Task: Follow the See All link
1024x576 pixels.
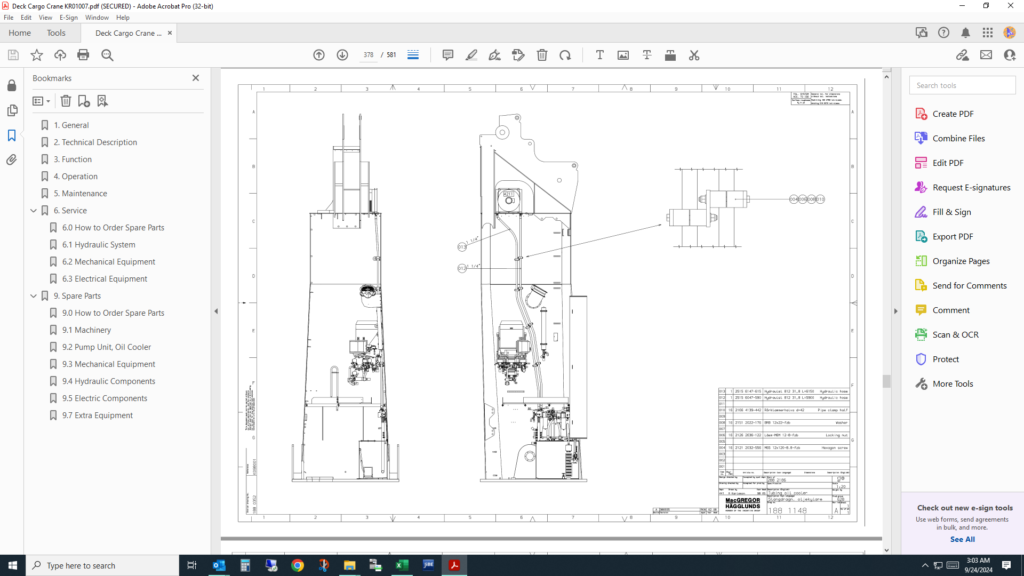Action: coord(963,539)
